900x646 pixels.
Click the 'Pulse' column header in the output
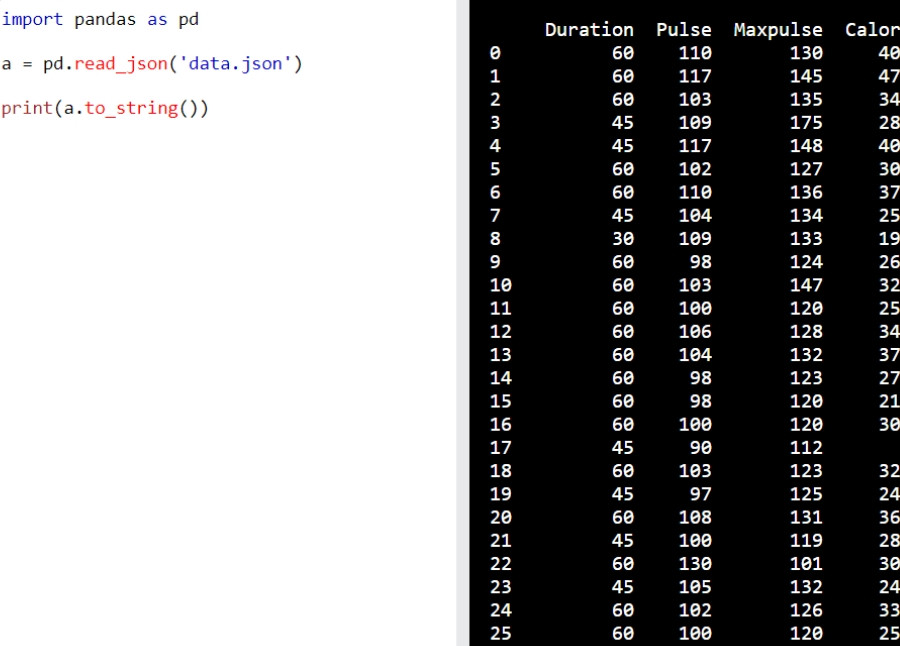tap(684, 30)
